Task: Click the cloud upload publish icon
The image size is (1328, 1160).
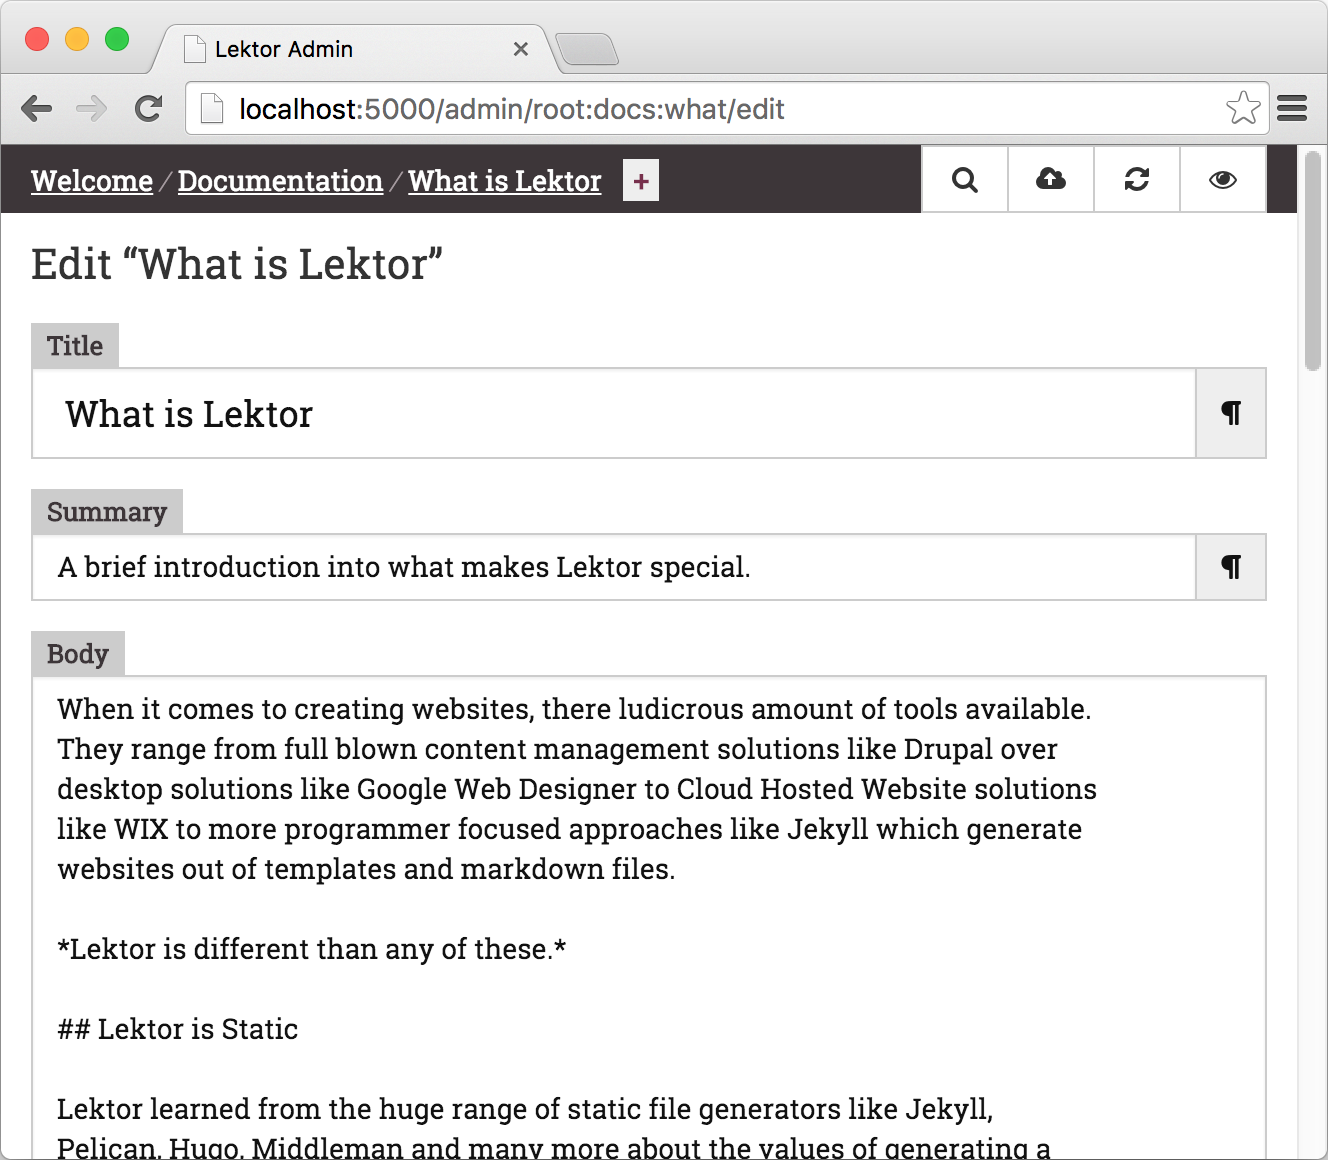Action: [x=1050, y=180]
